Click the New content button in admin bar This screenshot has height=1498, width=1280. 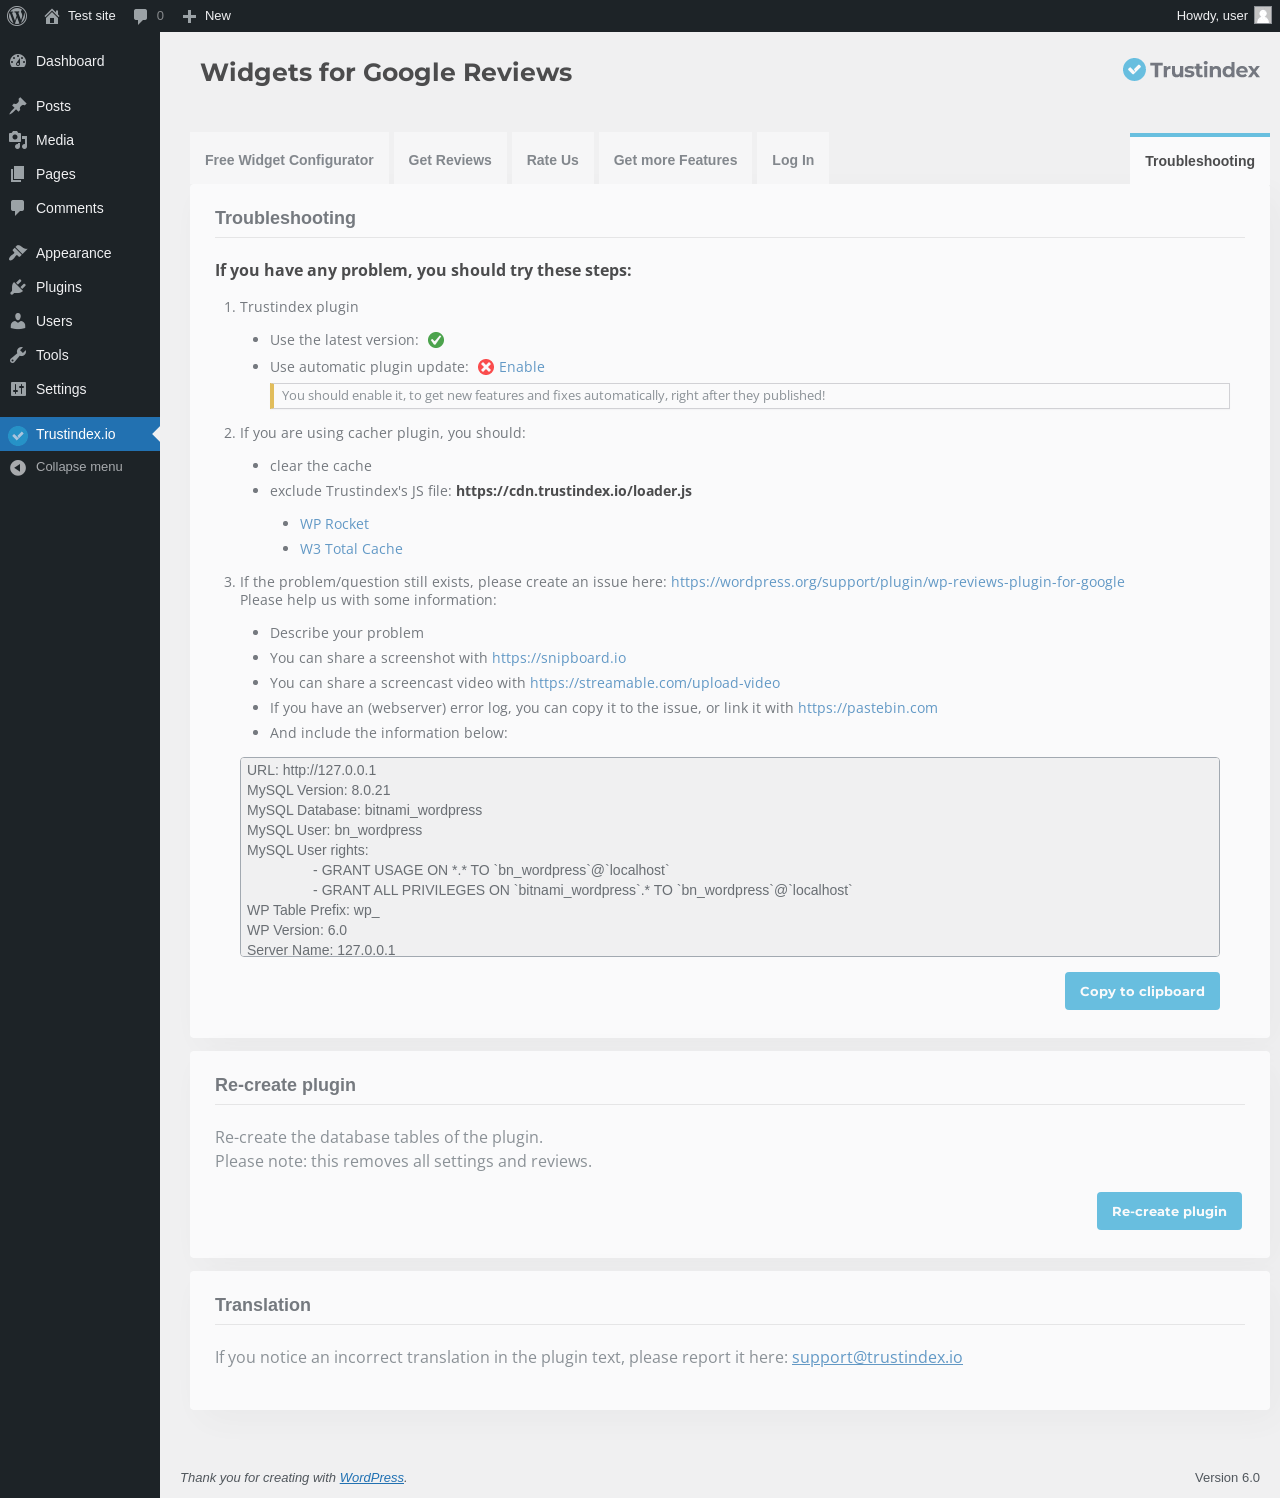coord(207,16)
